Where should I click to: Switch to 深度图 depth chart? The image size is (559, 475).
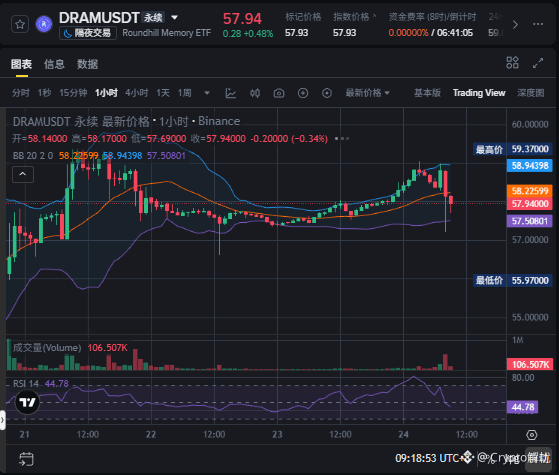(x=531, y=93)
